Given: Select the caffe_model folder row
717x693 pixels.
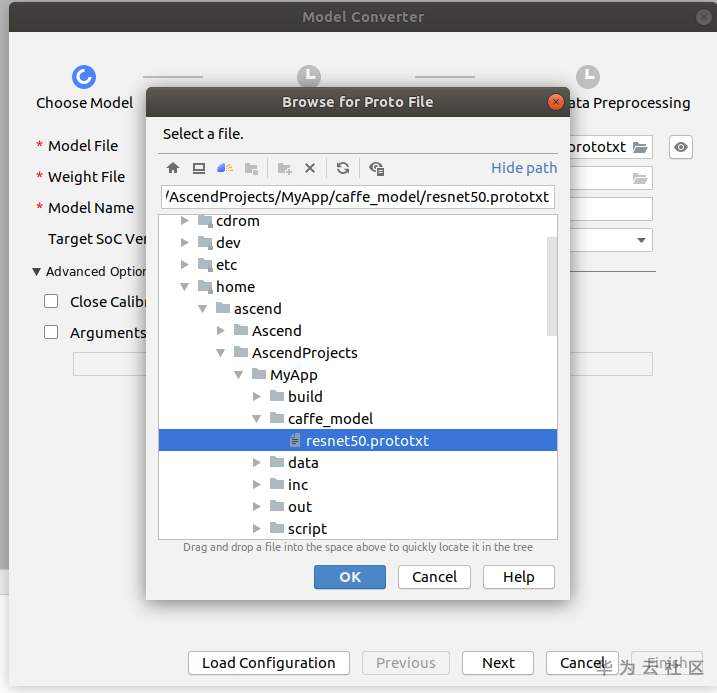Looking at the screenshot, I should click(x=358, y=418).
